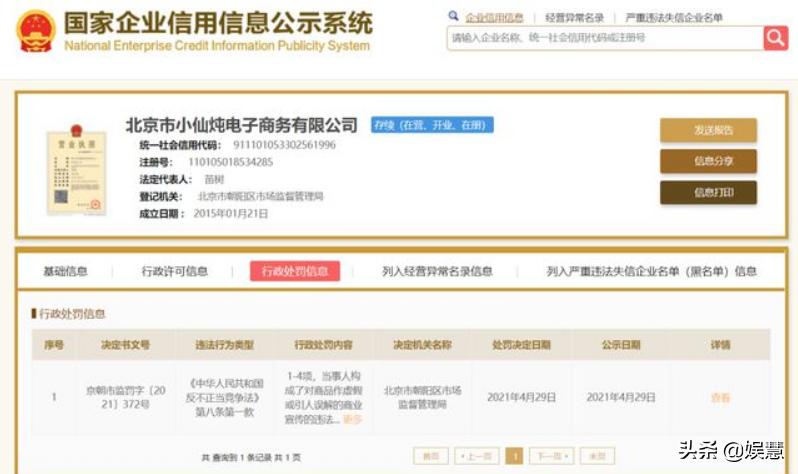Click the 序号 column header
798x474 pixels.
[54, 345]
